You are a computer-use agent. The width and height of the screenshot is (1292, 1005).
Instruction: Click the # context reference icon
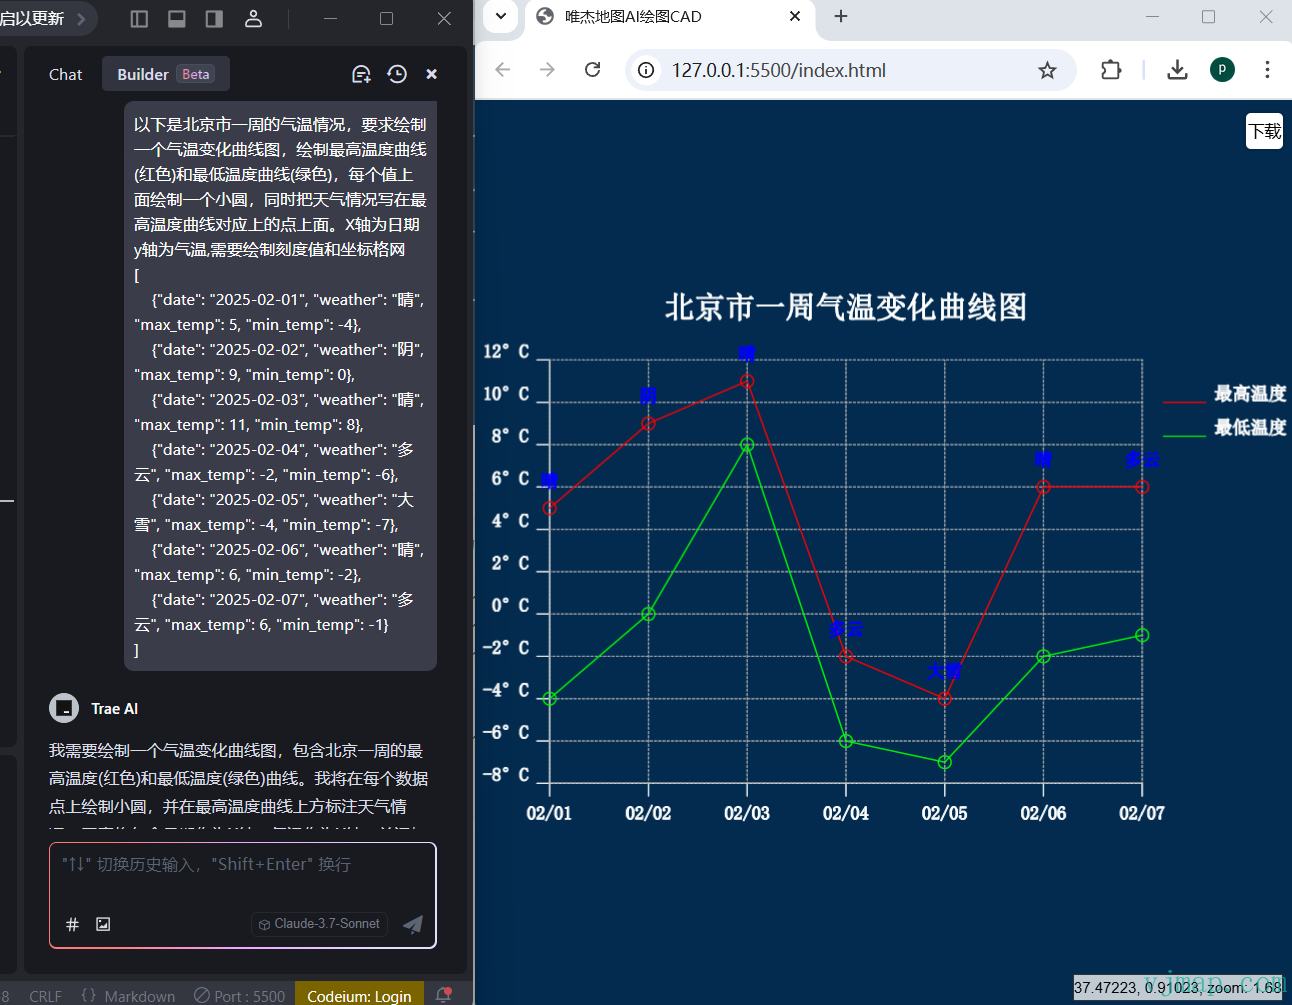tap(72, 924)
